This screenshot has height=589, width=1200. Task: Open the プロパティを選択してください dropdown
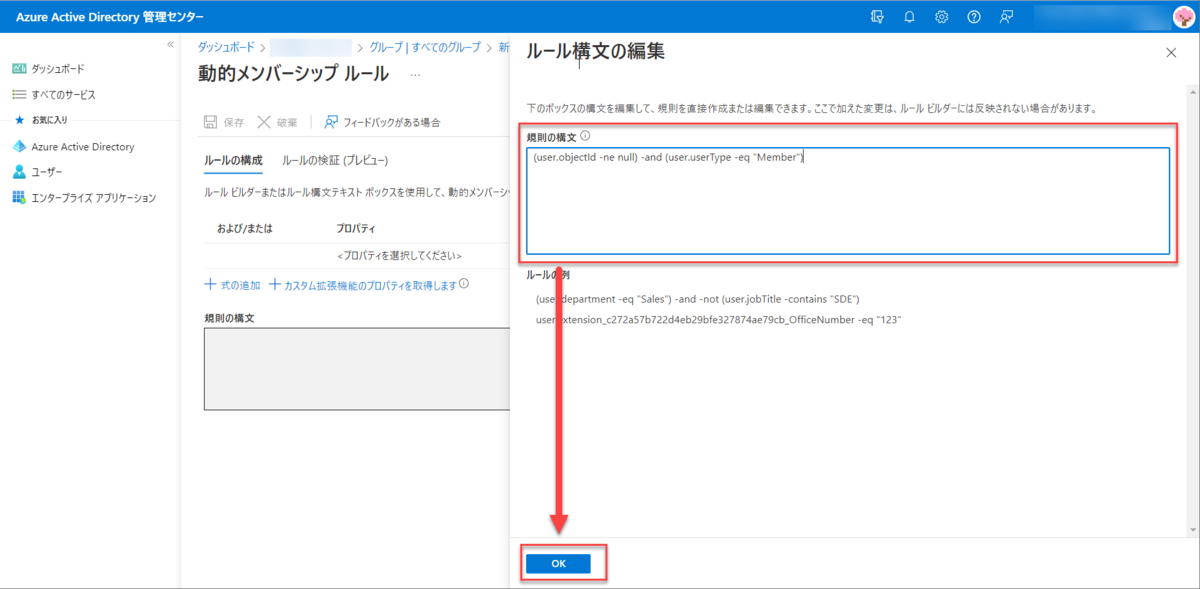[399, 256]
